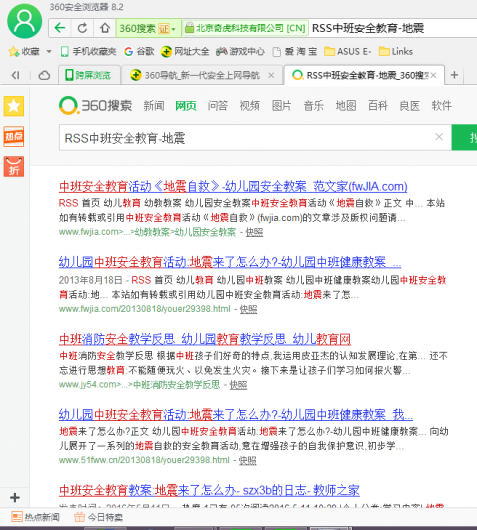This screenshot has width=477, height=530.
Task: Open the sidebar red news icon
Action: tap(14, 137)
